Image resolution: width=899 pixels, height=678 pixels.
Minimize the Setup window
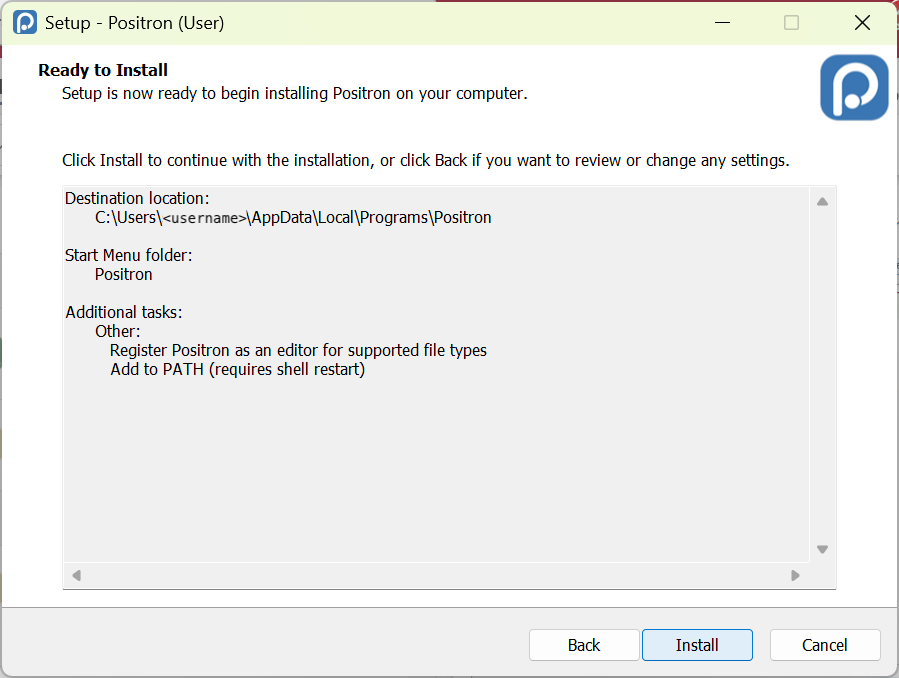722,22
